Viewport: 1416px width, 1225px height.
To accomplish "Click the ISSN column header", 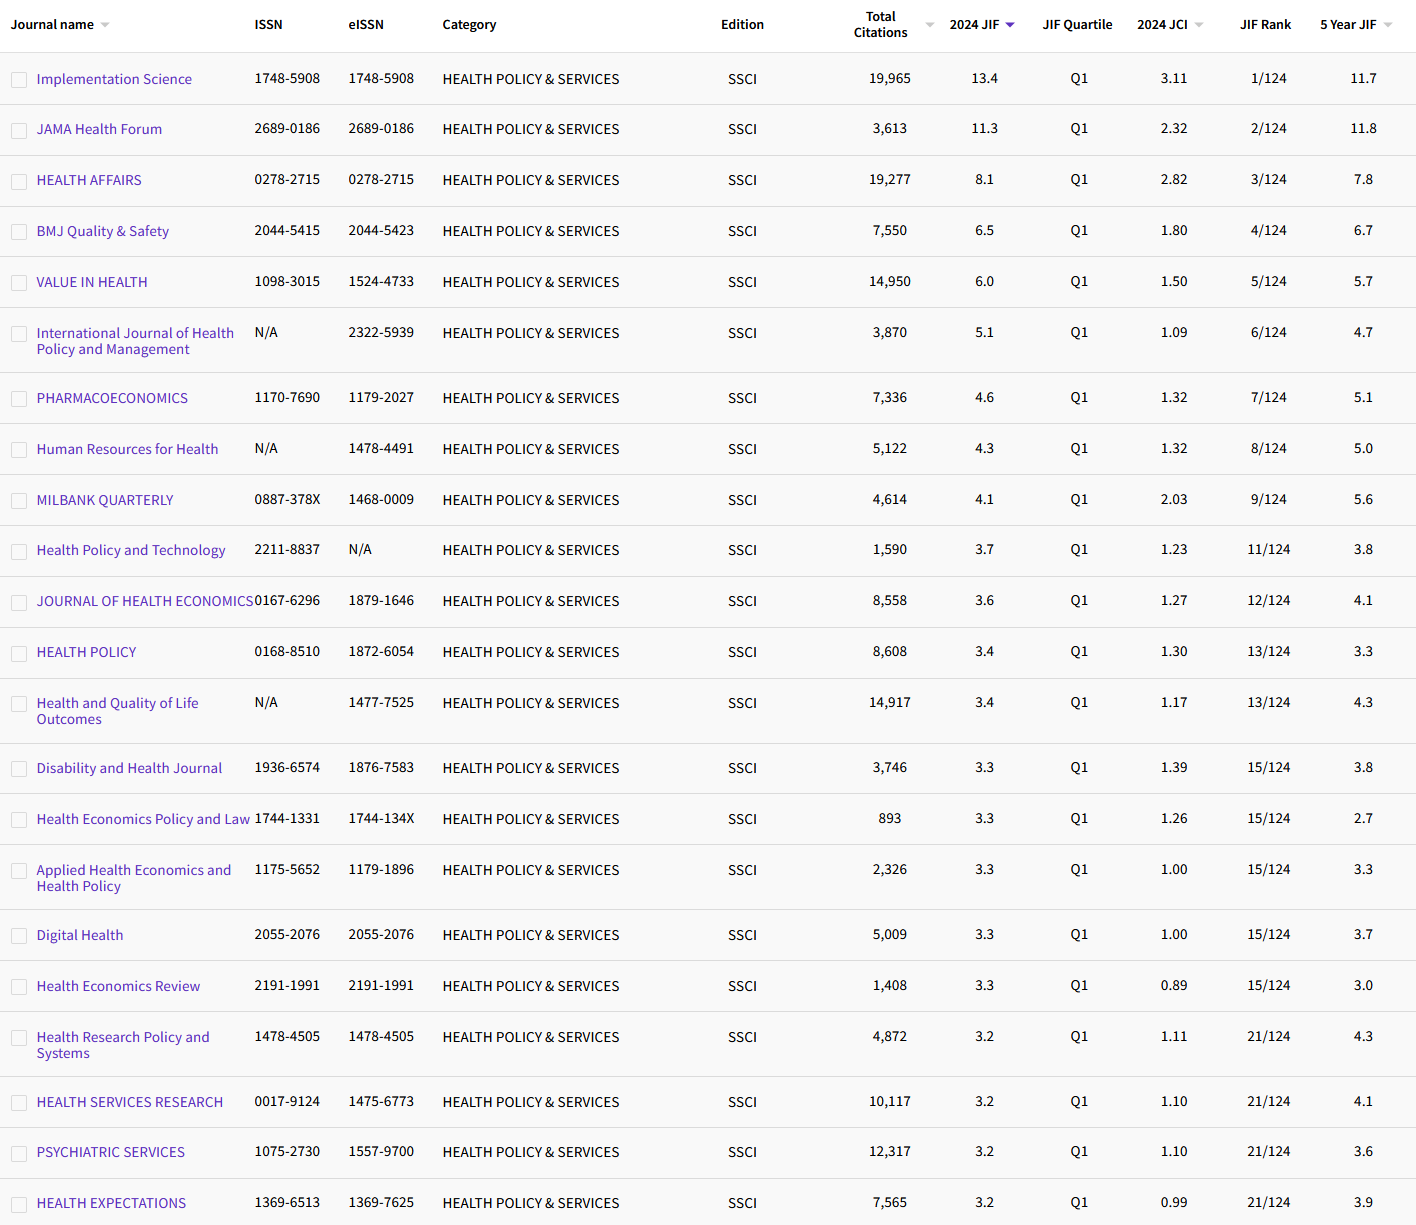I will click(268, 25).
